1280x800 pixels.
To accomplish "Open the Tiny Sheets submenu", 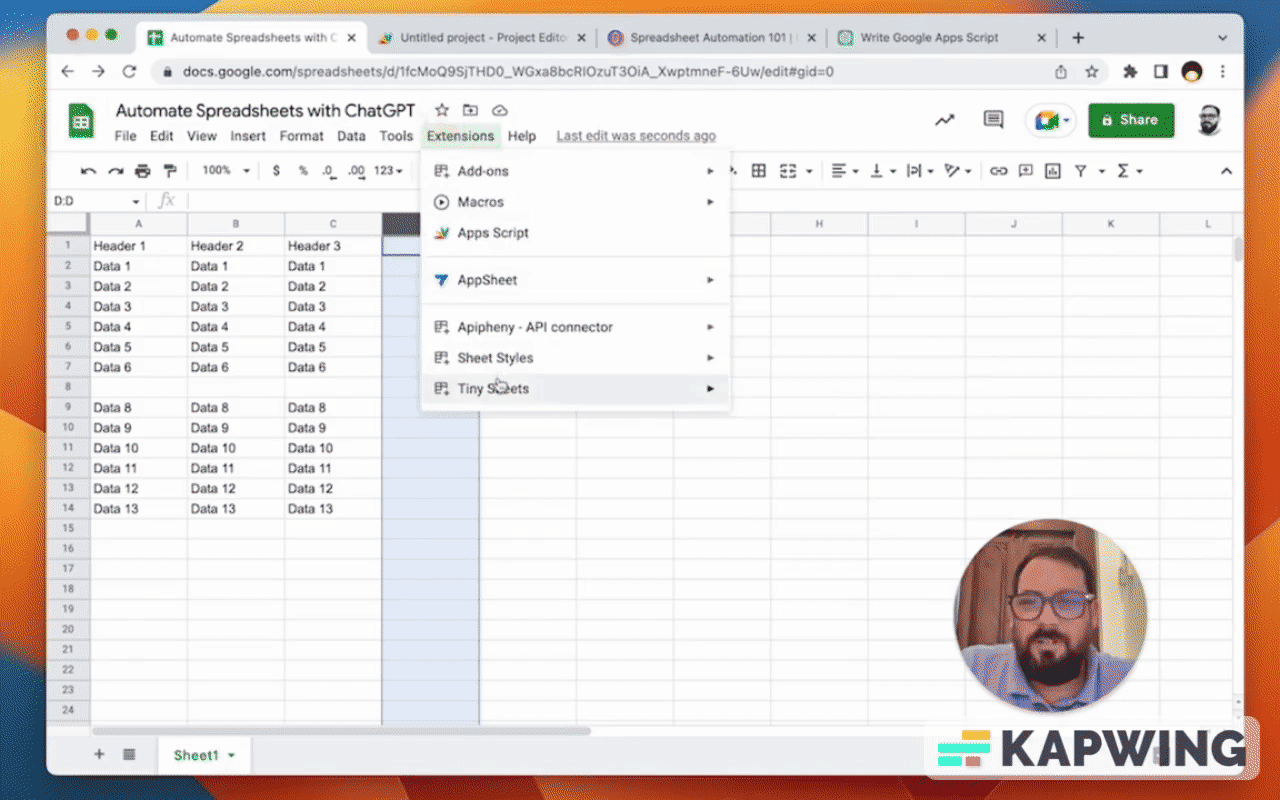I will [x=575, y=389].
